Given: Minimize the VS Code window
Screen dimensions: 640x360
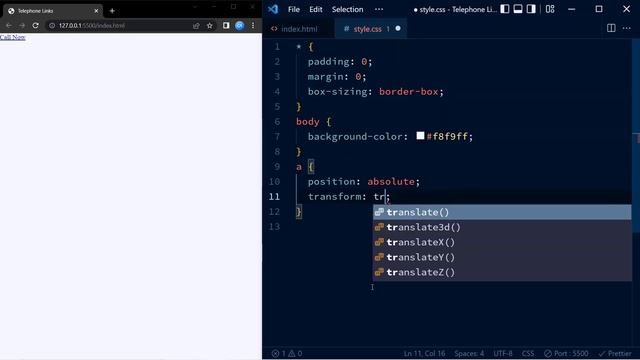Looking at the screenshot, I should 571,9.
